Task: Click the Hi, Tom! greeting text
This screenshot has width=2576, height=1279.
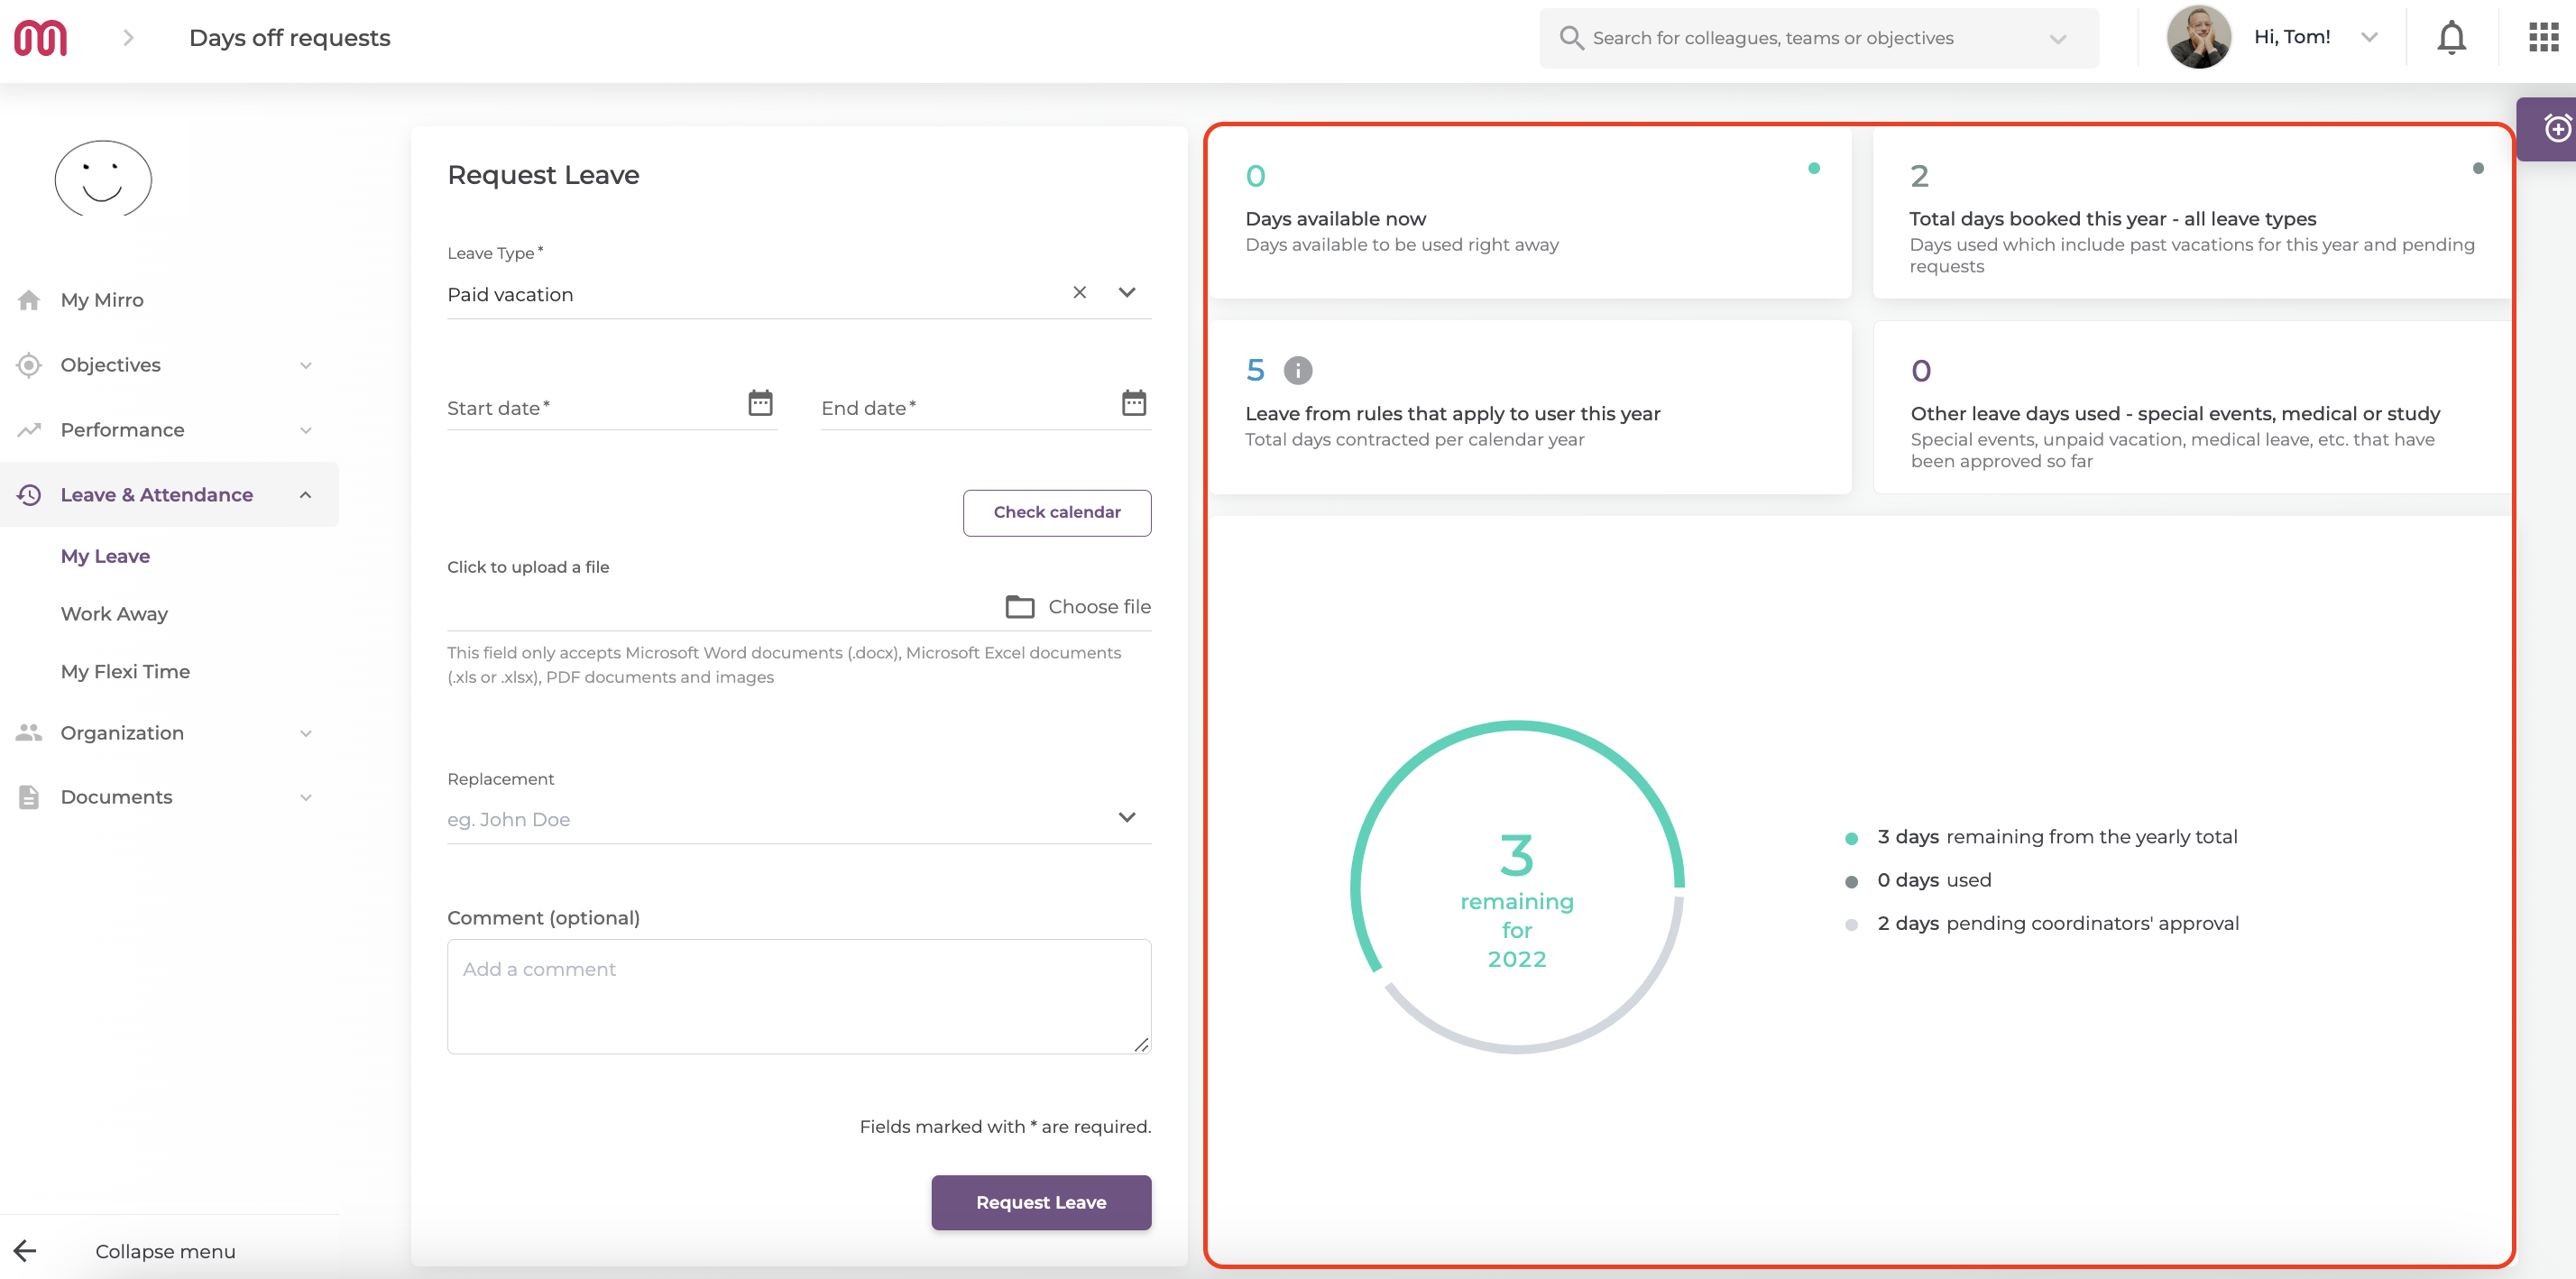Action: point(2292,37)
